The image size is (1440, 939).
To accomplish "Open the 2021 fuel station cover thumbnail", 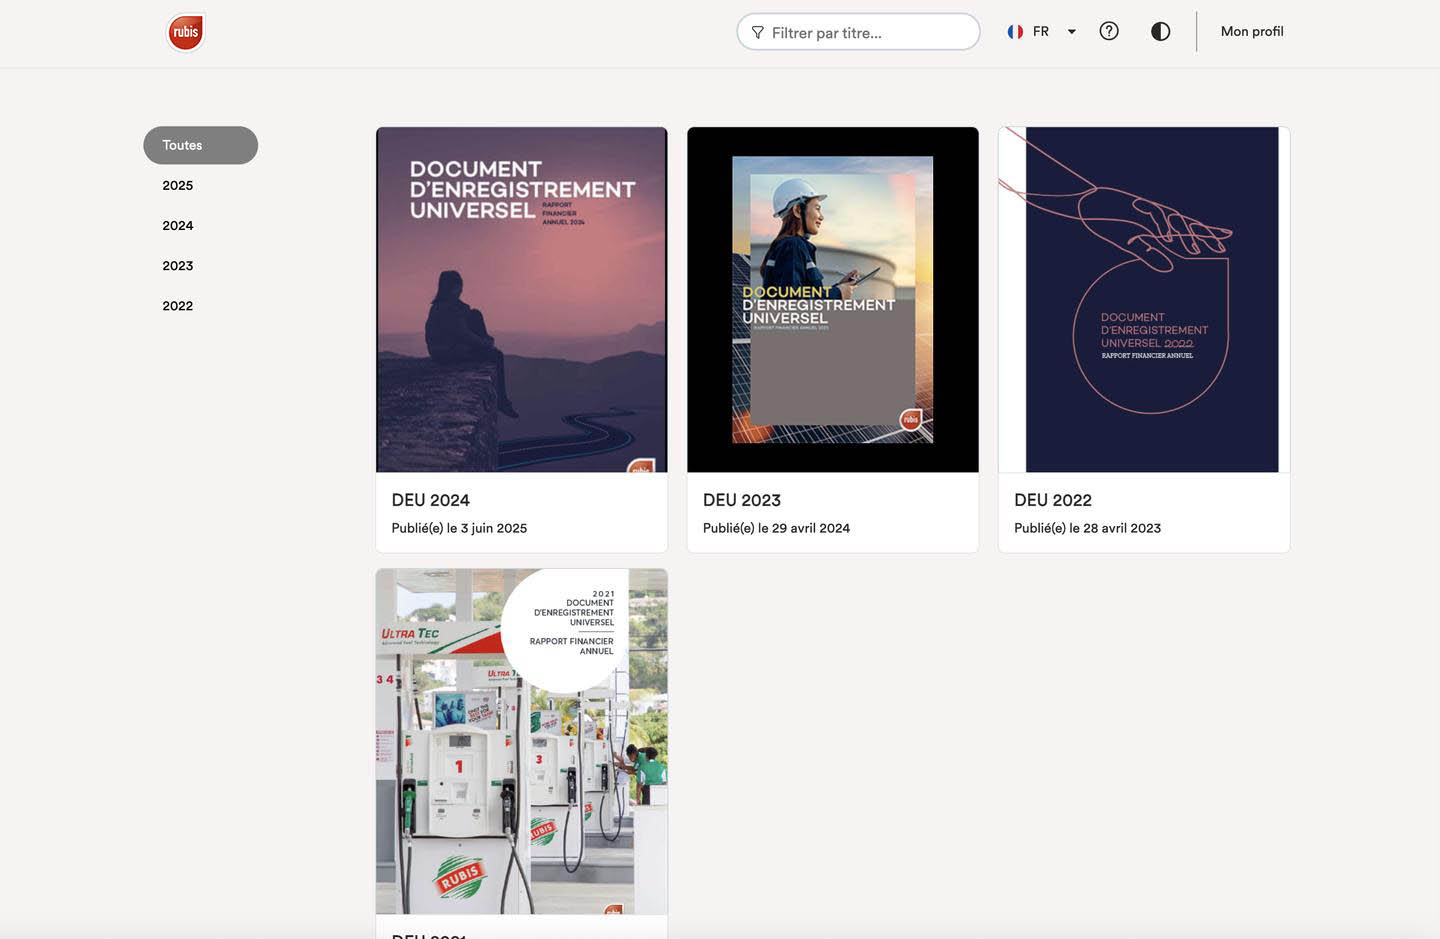I will (521, 741).
